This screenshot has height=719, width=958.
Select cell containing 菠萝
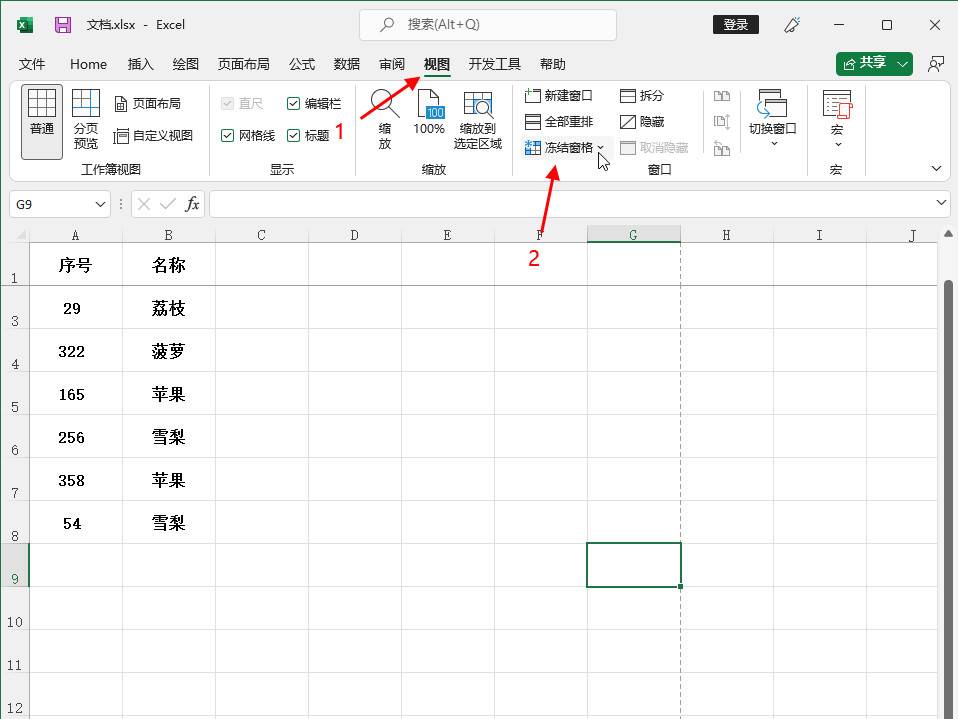click(x=169, y=351)
